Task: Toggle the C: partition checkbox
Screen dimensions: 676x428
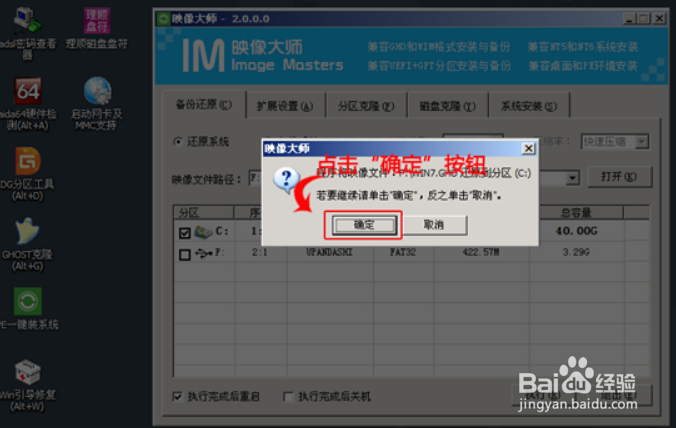Action: coord(185,233)
